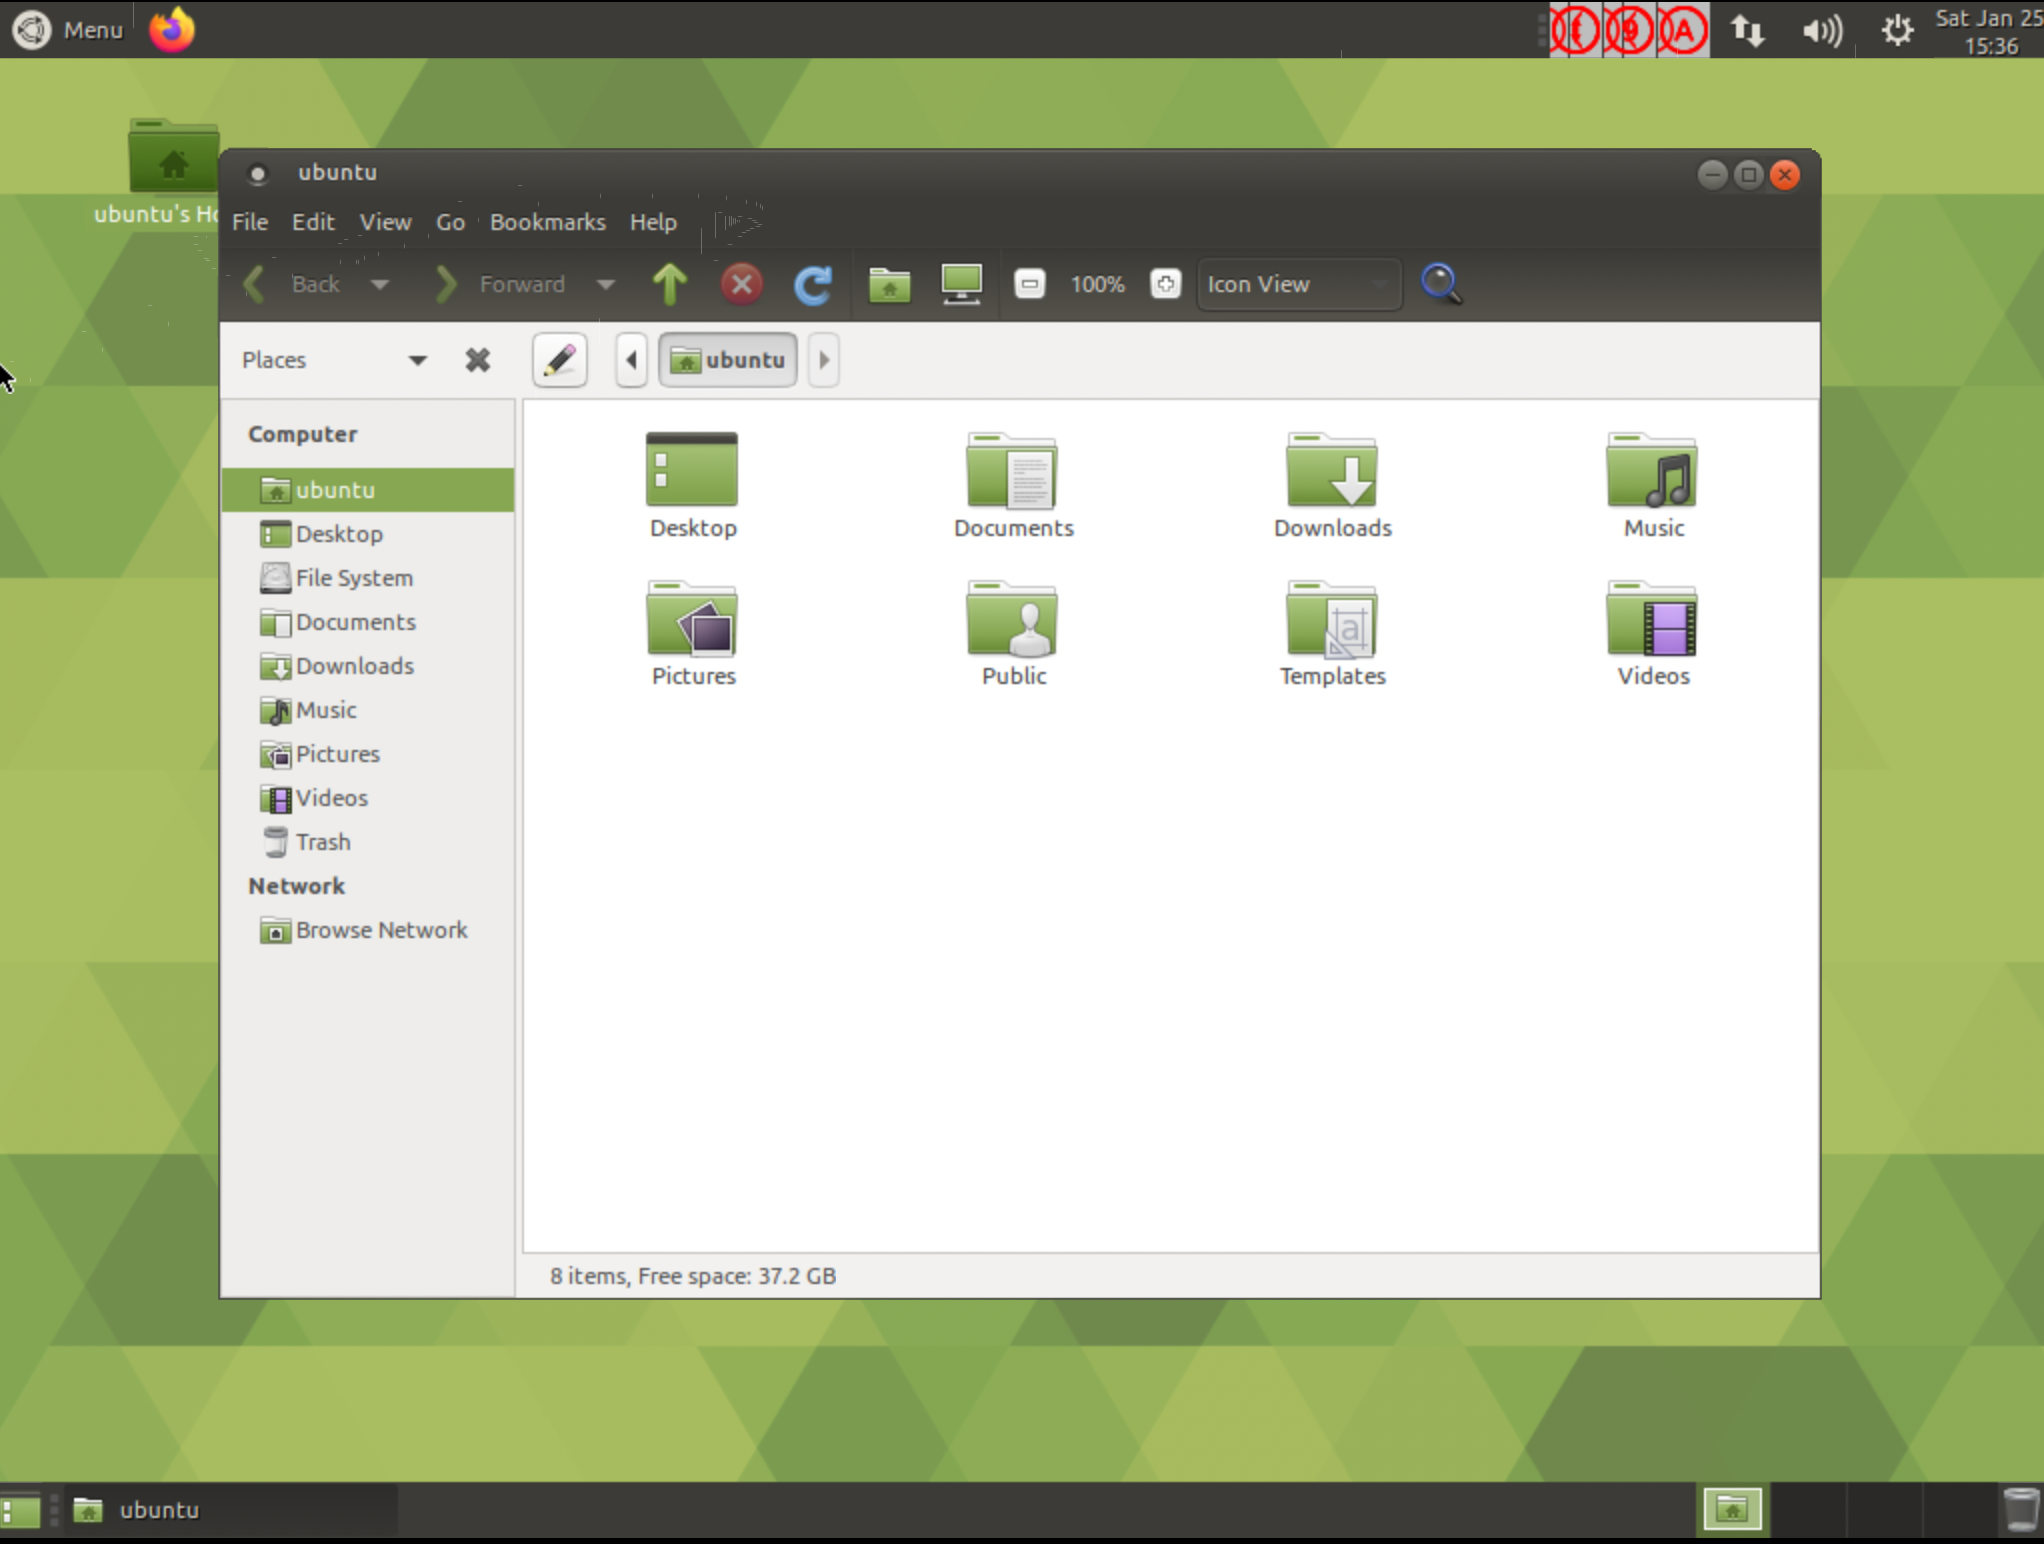Toggle the zoom level percentage display
The height and width of the screenshot is (1544, 2044).
pos(1095,284)
